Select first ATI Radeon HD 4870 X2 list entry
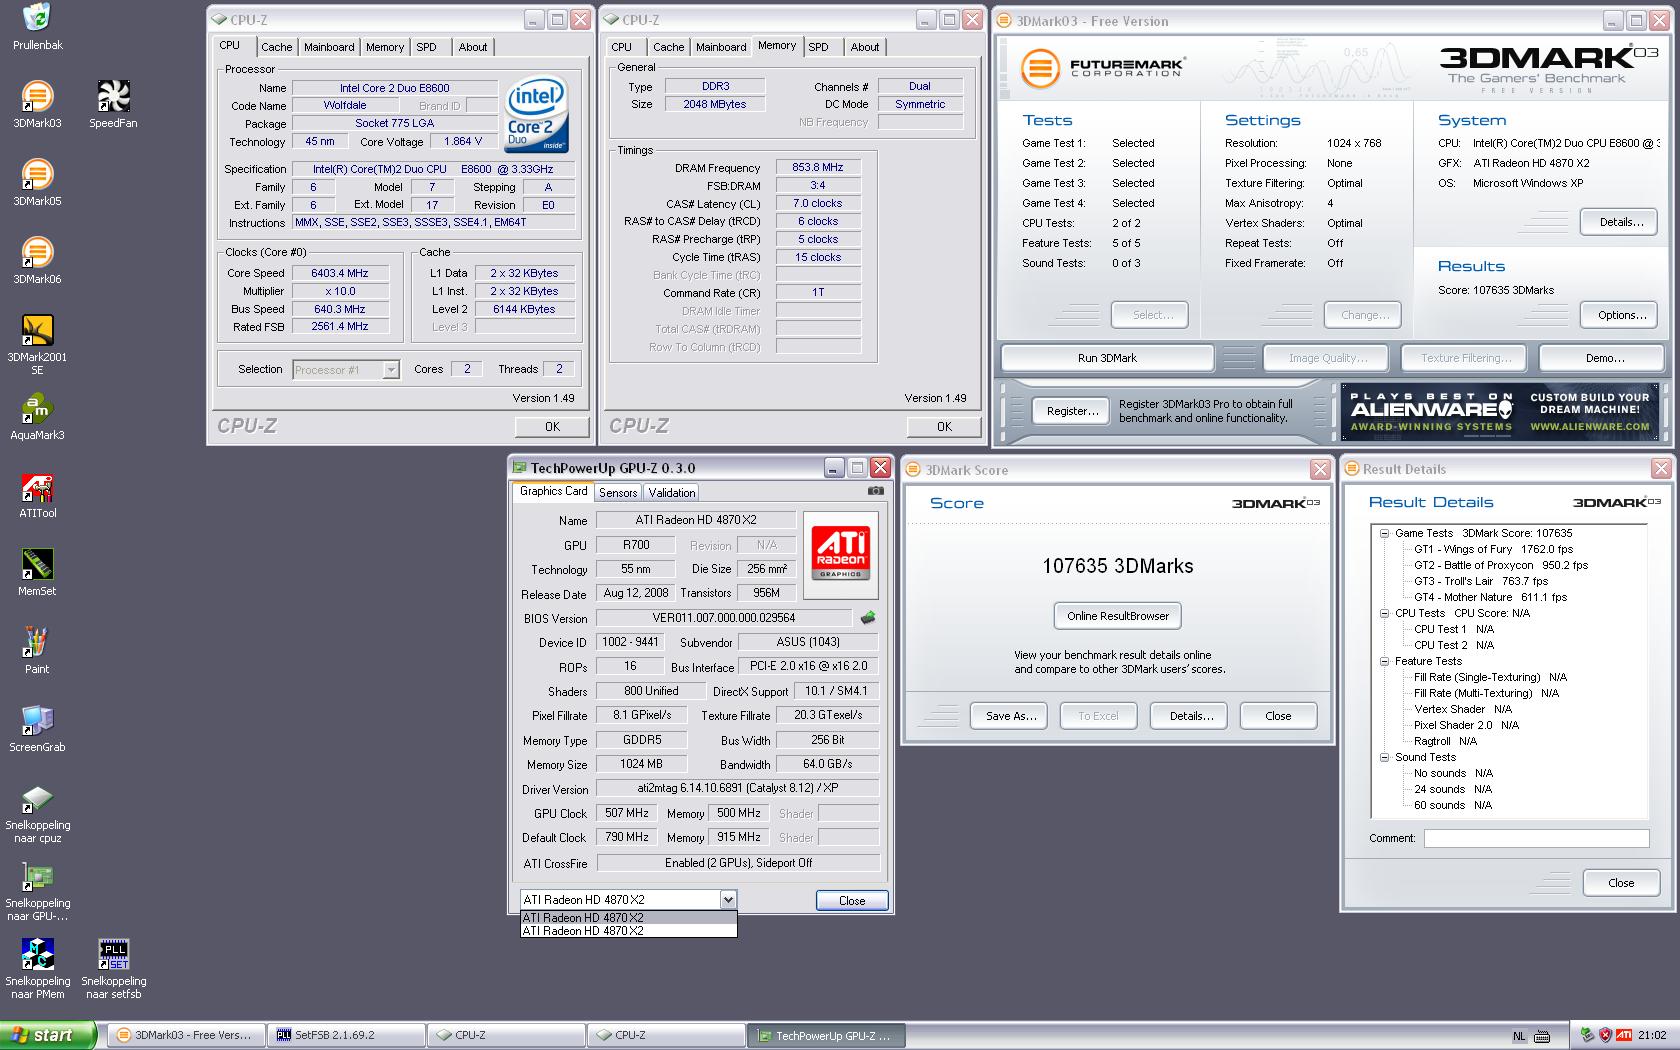 click(628, 917)
